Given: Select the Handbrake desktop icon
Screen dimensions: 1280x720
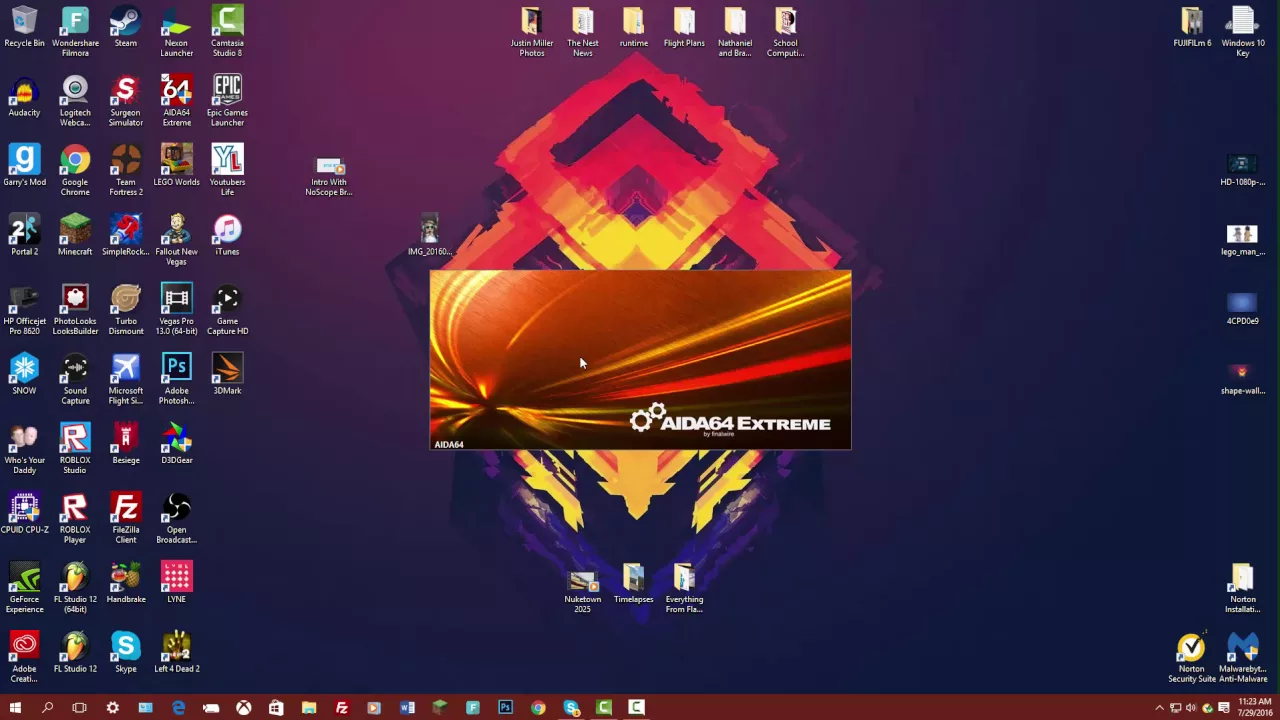Looking at the screenshot, I should [x=125, y=584].
